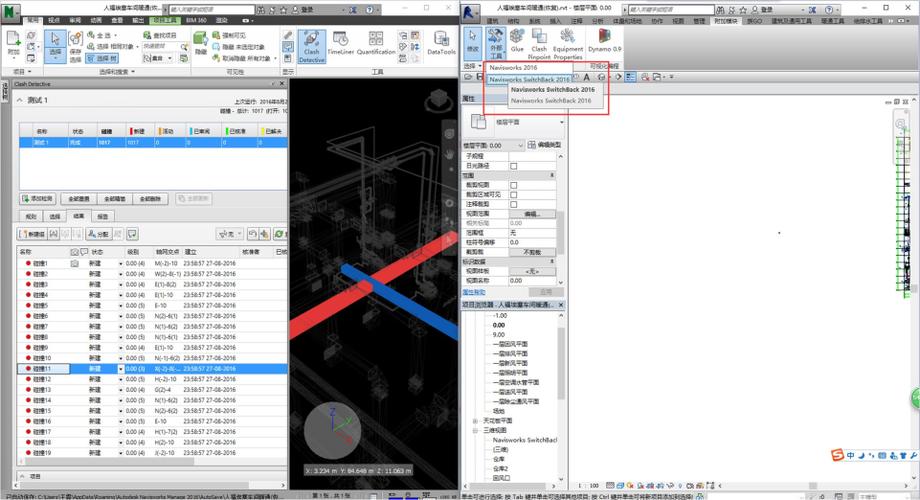The height and width of the screenshot is (500, 920).
Task: Select the Navisworks SwitchBack view in project browser
Action: pos(525,440)
